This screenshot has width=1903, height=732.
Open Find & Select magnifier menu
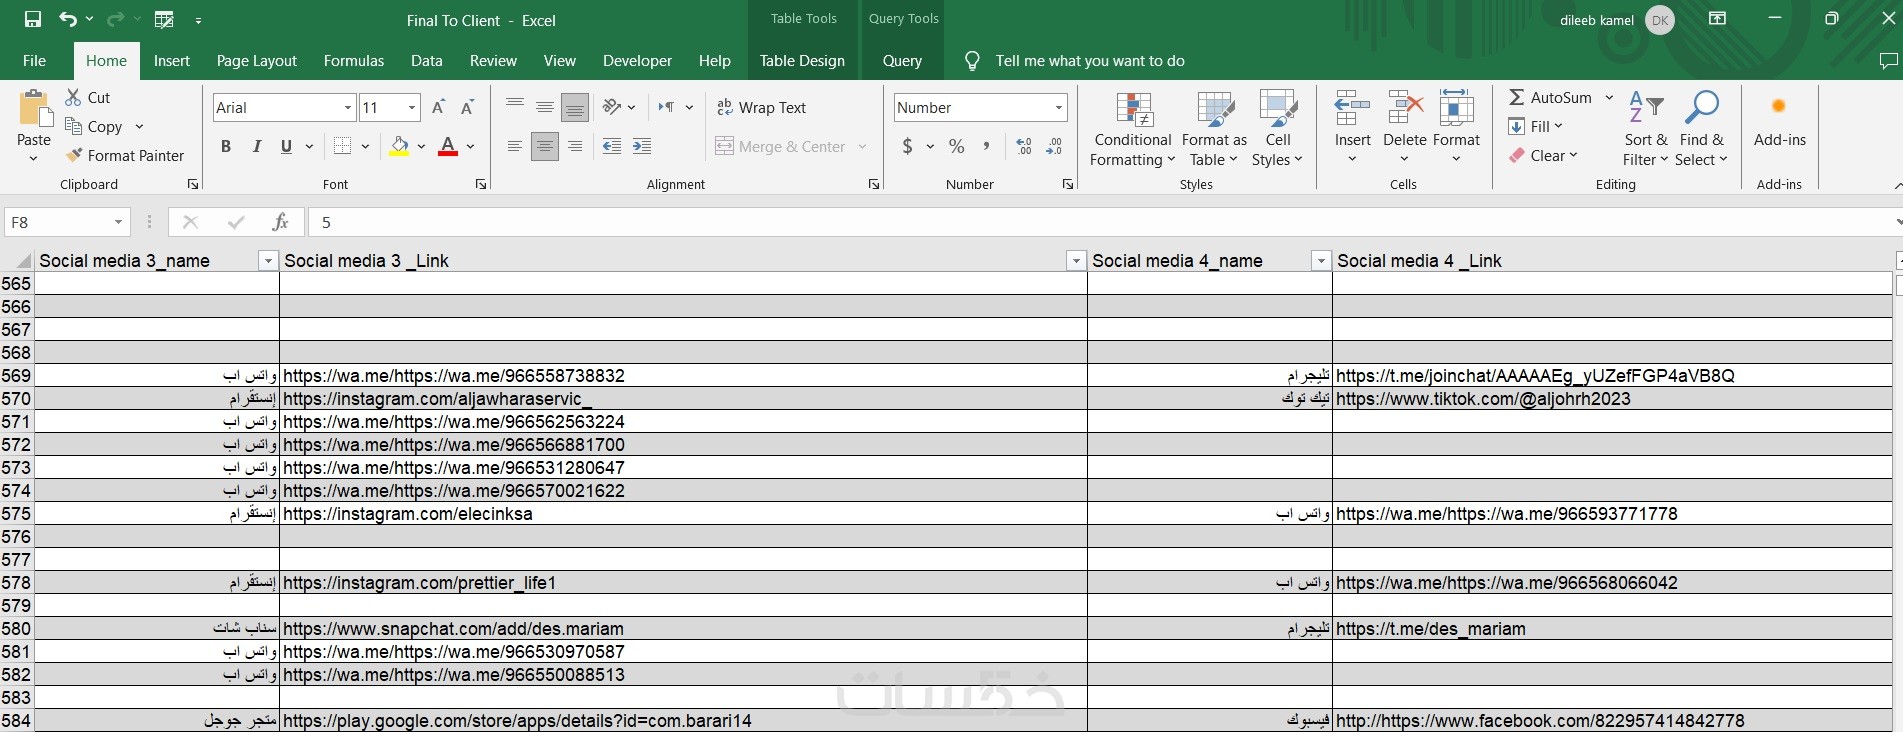point(1701,129)
